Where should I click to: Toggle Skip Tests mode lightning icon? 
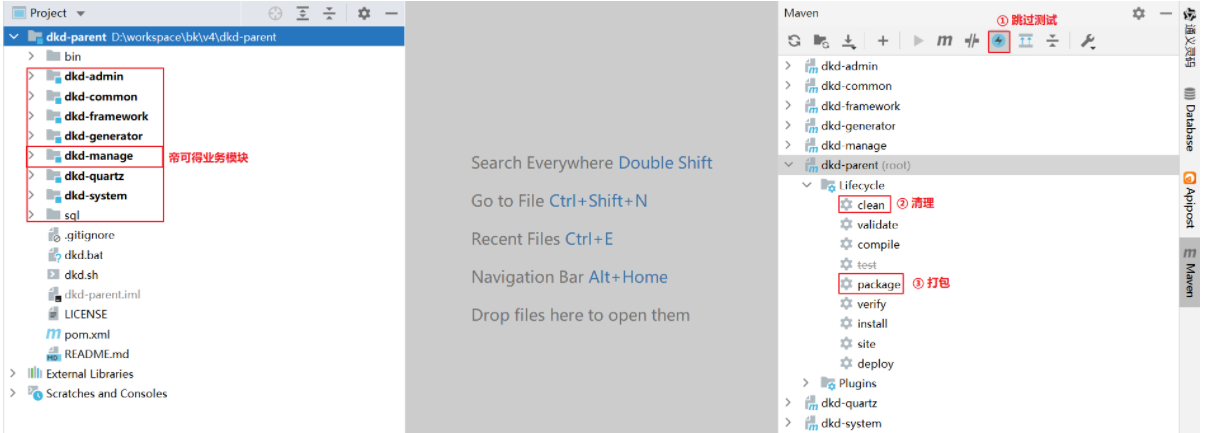(999, 41)
